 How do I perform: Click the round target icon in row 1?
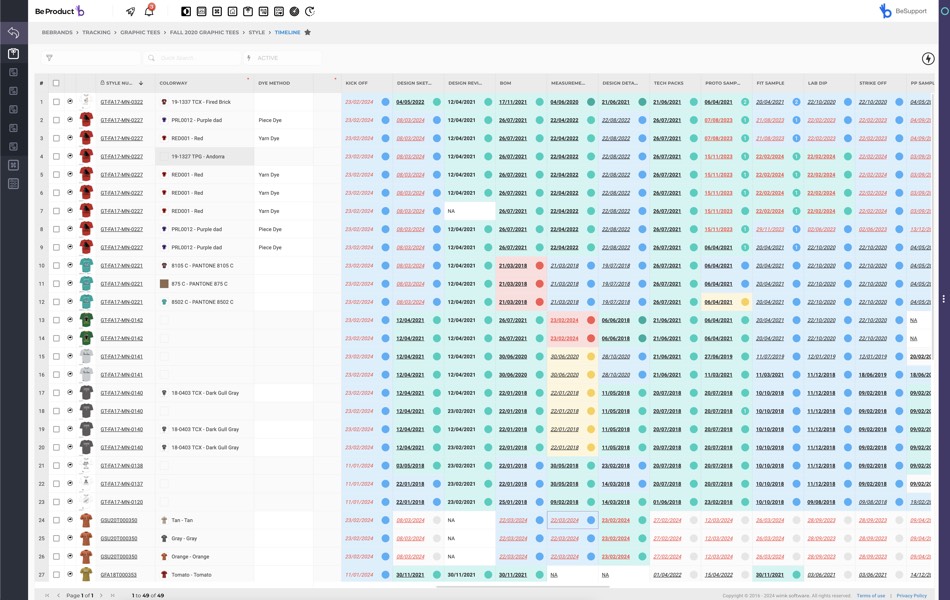(70, 102)
